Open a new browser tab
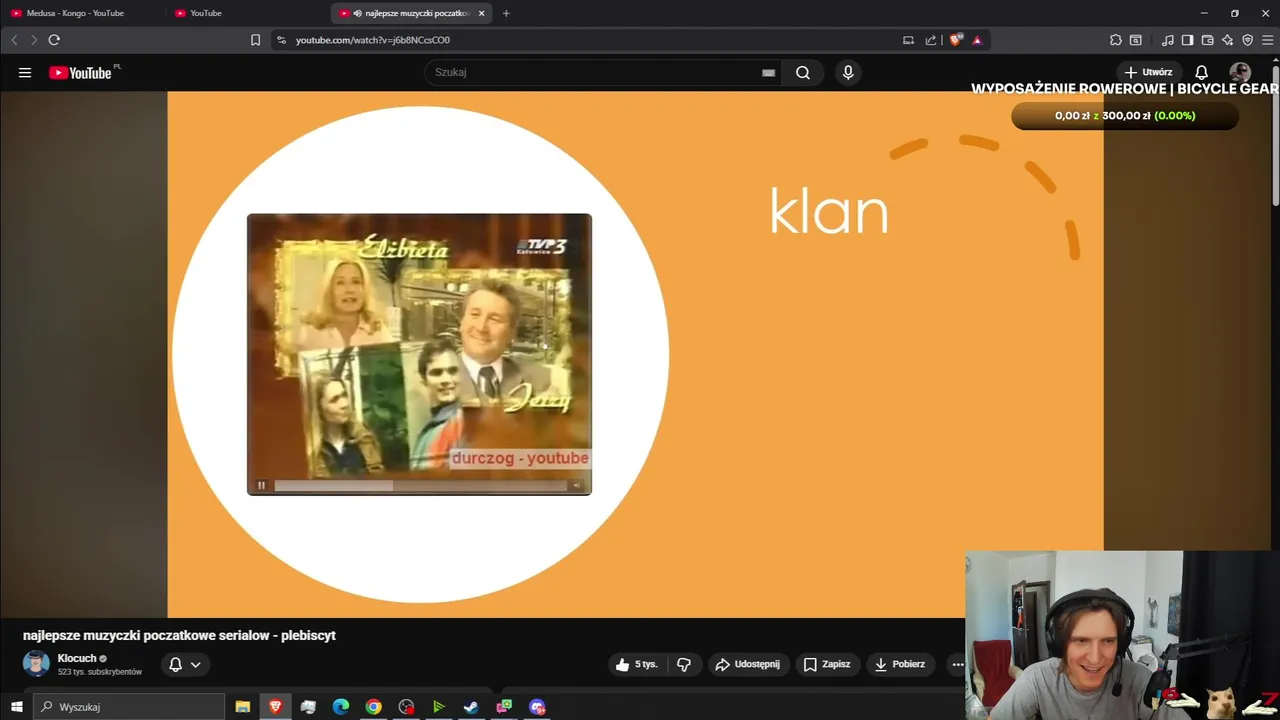Viewport: 1280px width, 720px height. pyautogui.click(x=506, y=13)
